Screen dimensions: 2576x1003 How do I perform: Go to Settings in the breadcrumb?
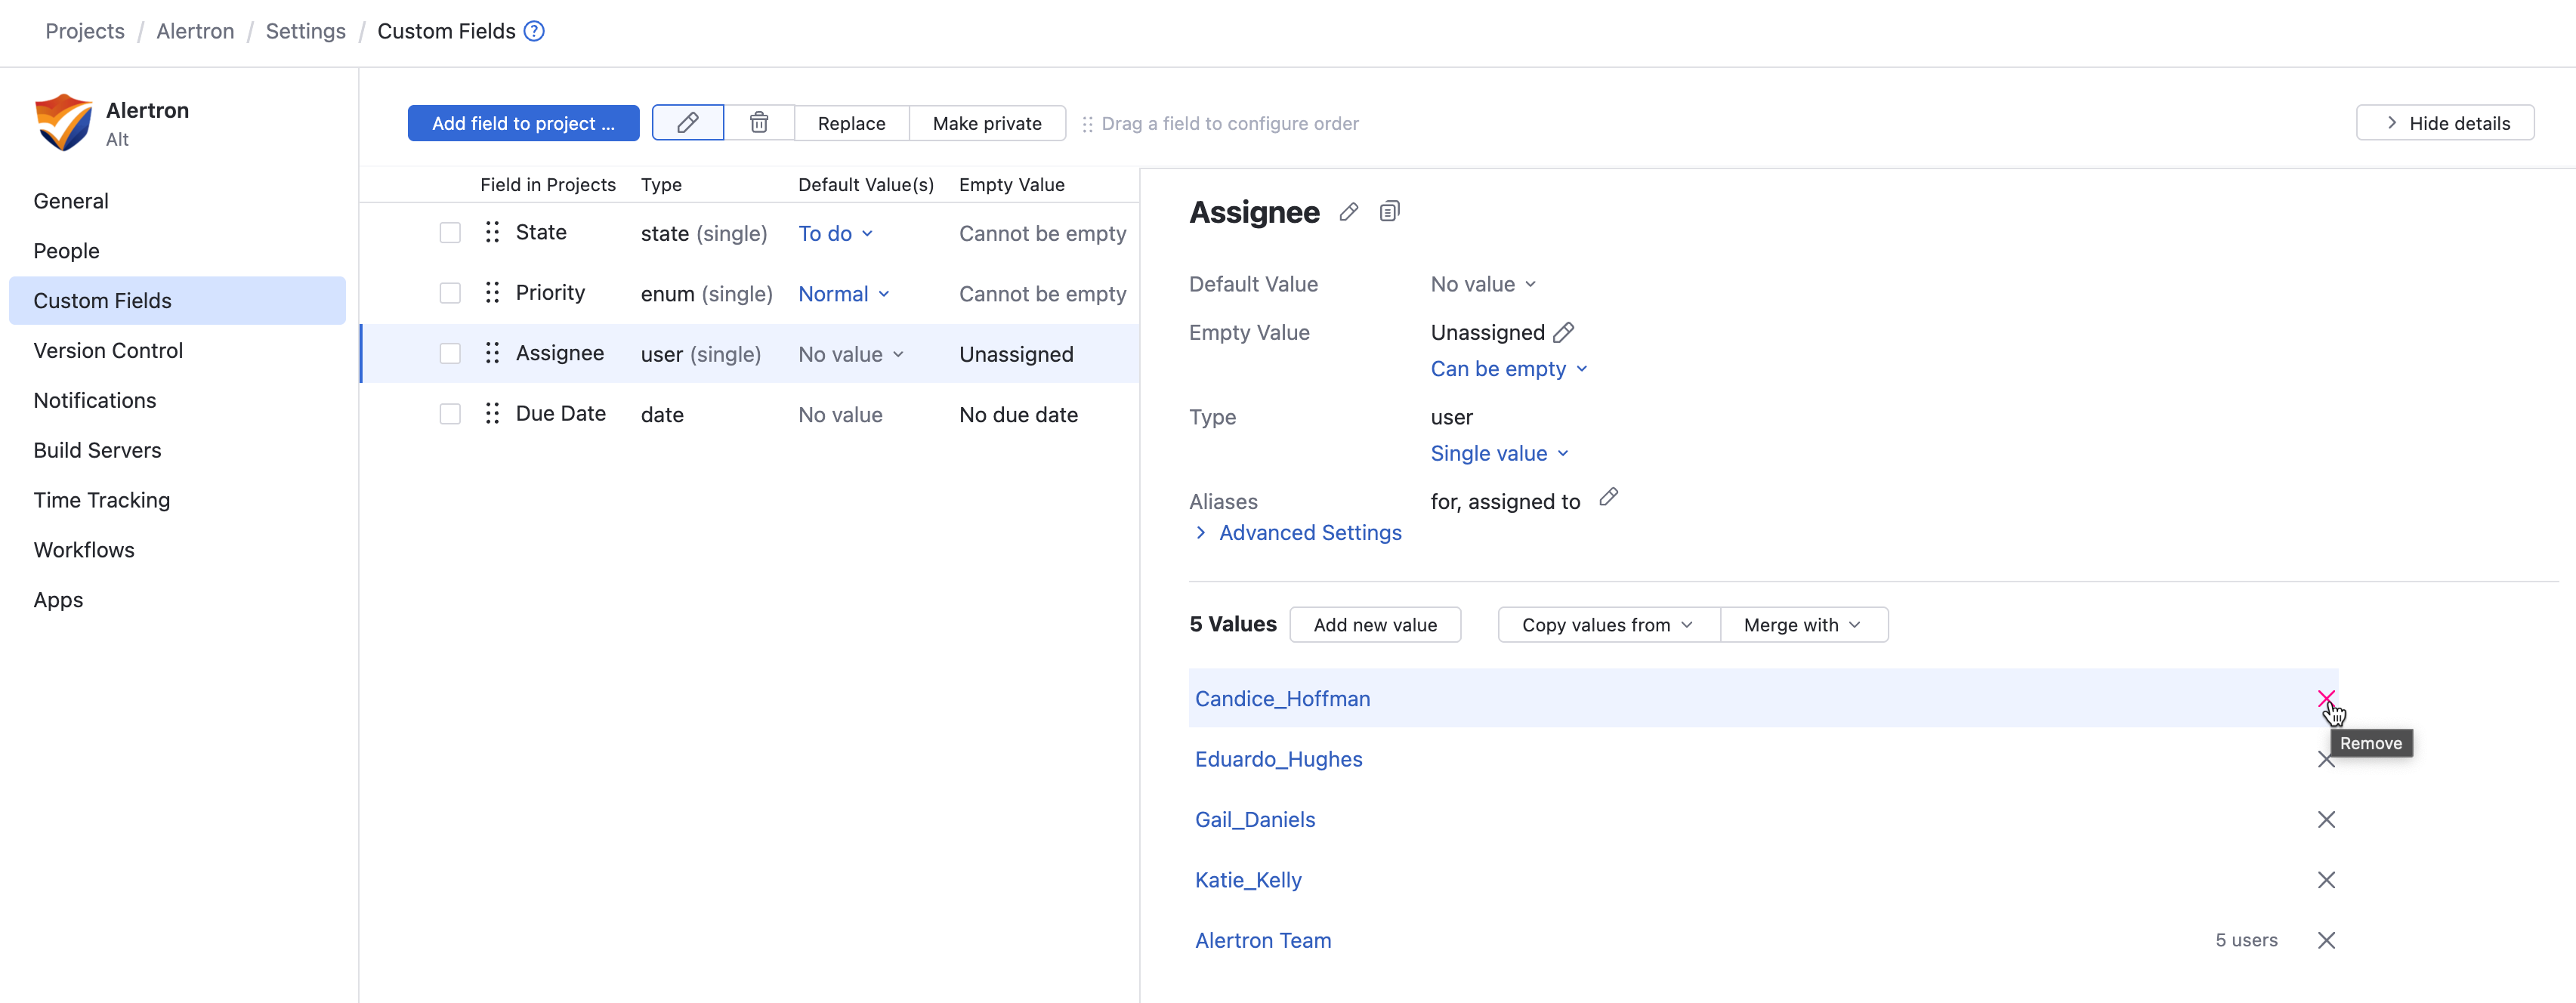coord(305,31)
